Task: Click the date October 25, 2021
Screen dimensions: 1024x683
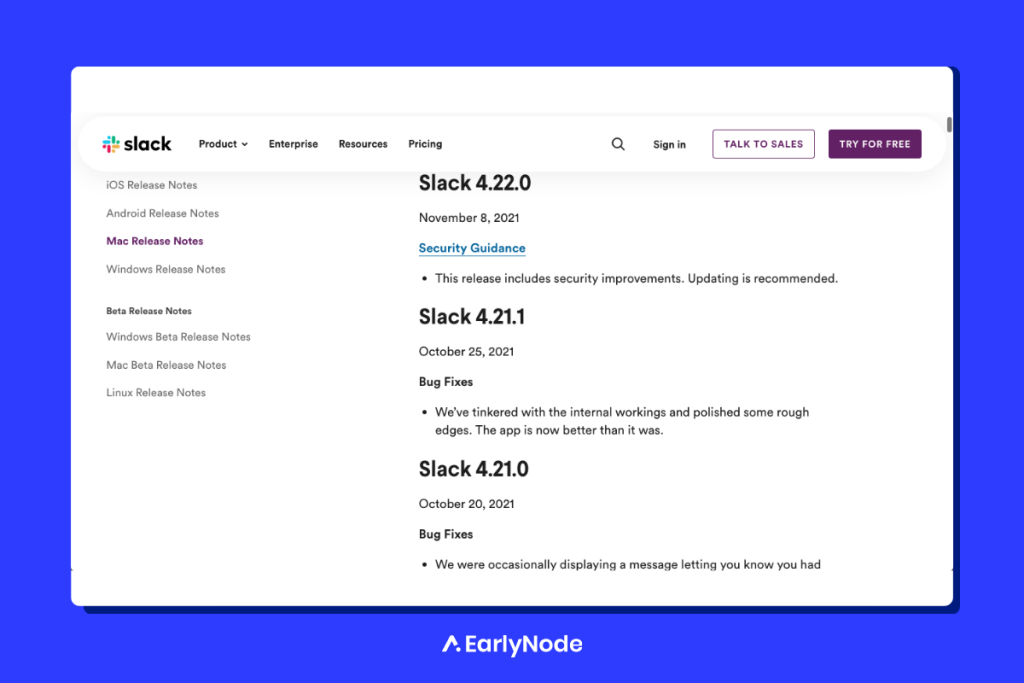Action: (466, 352)
